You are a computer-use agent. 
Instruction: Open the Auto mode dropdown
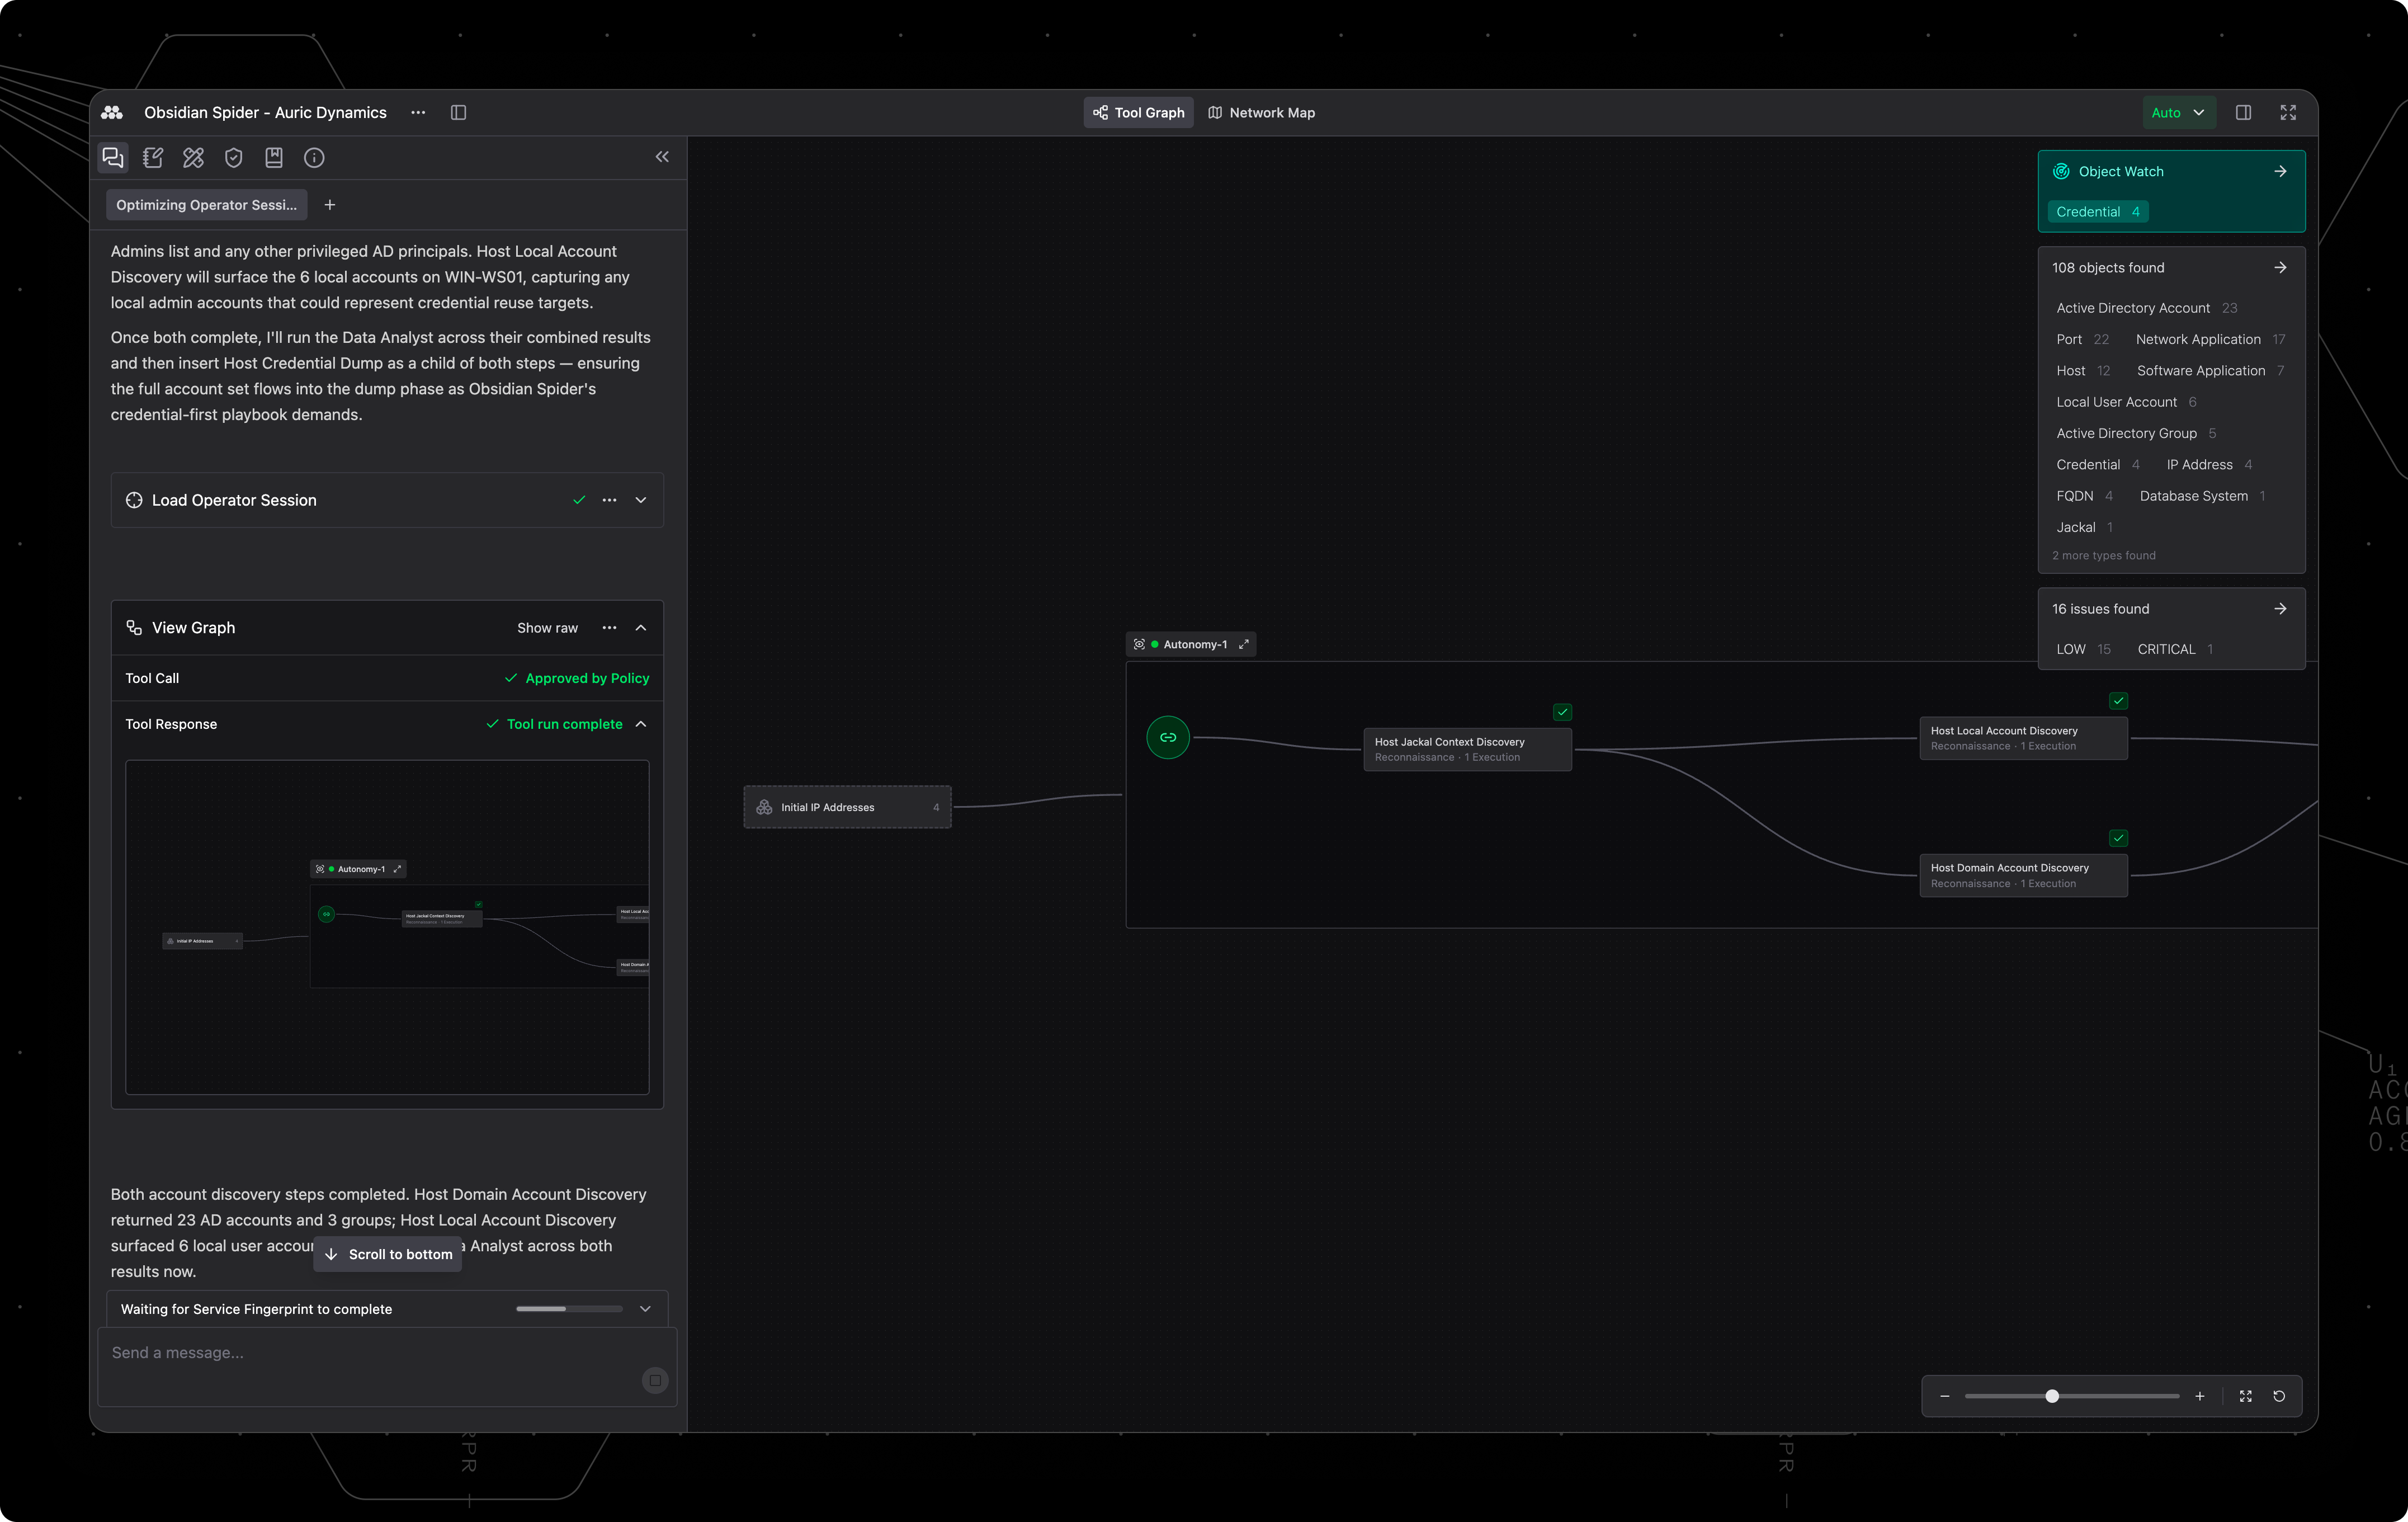2178,113
